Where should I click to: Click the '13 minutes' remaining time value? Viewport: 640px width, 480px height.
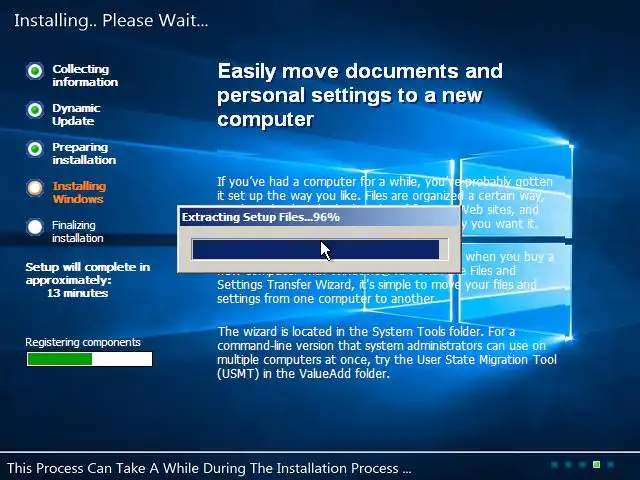point(78,293)
